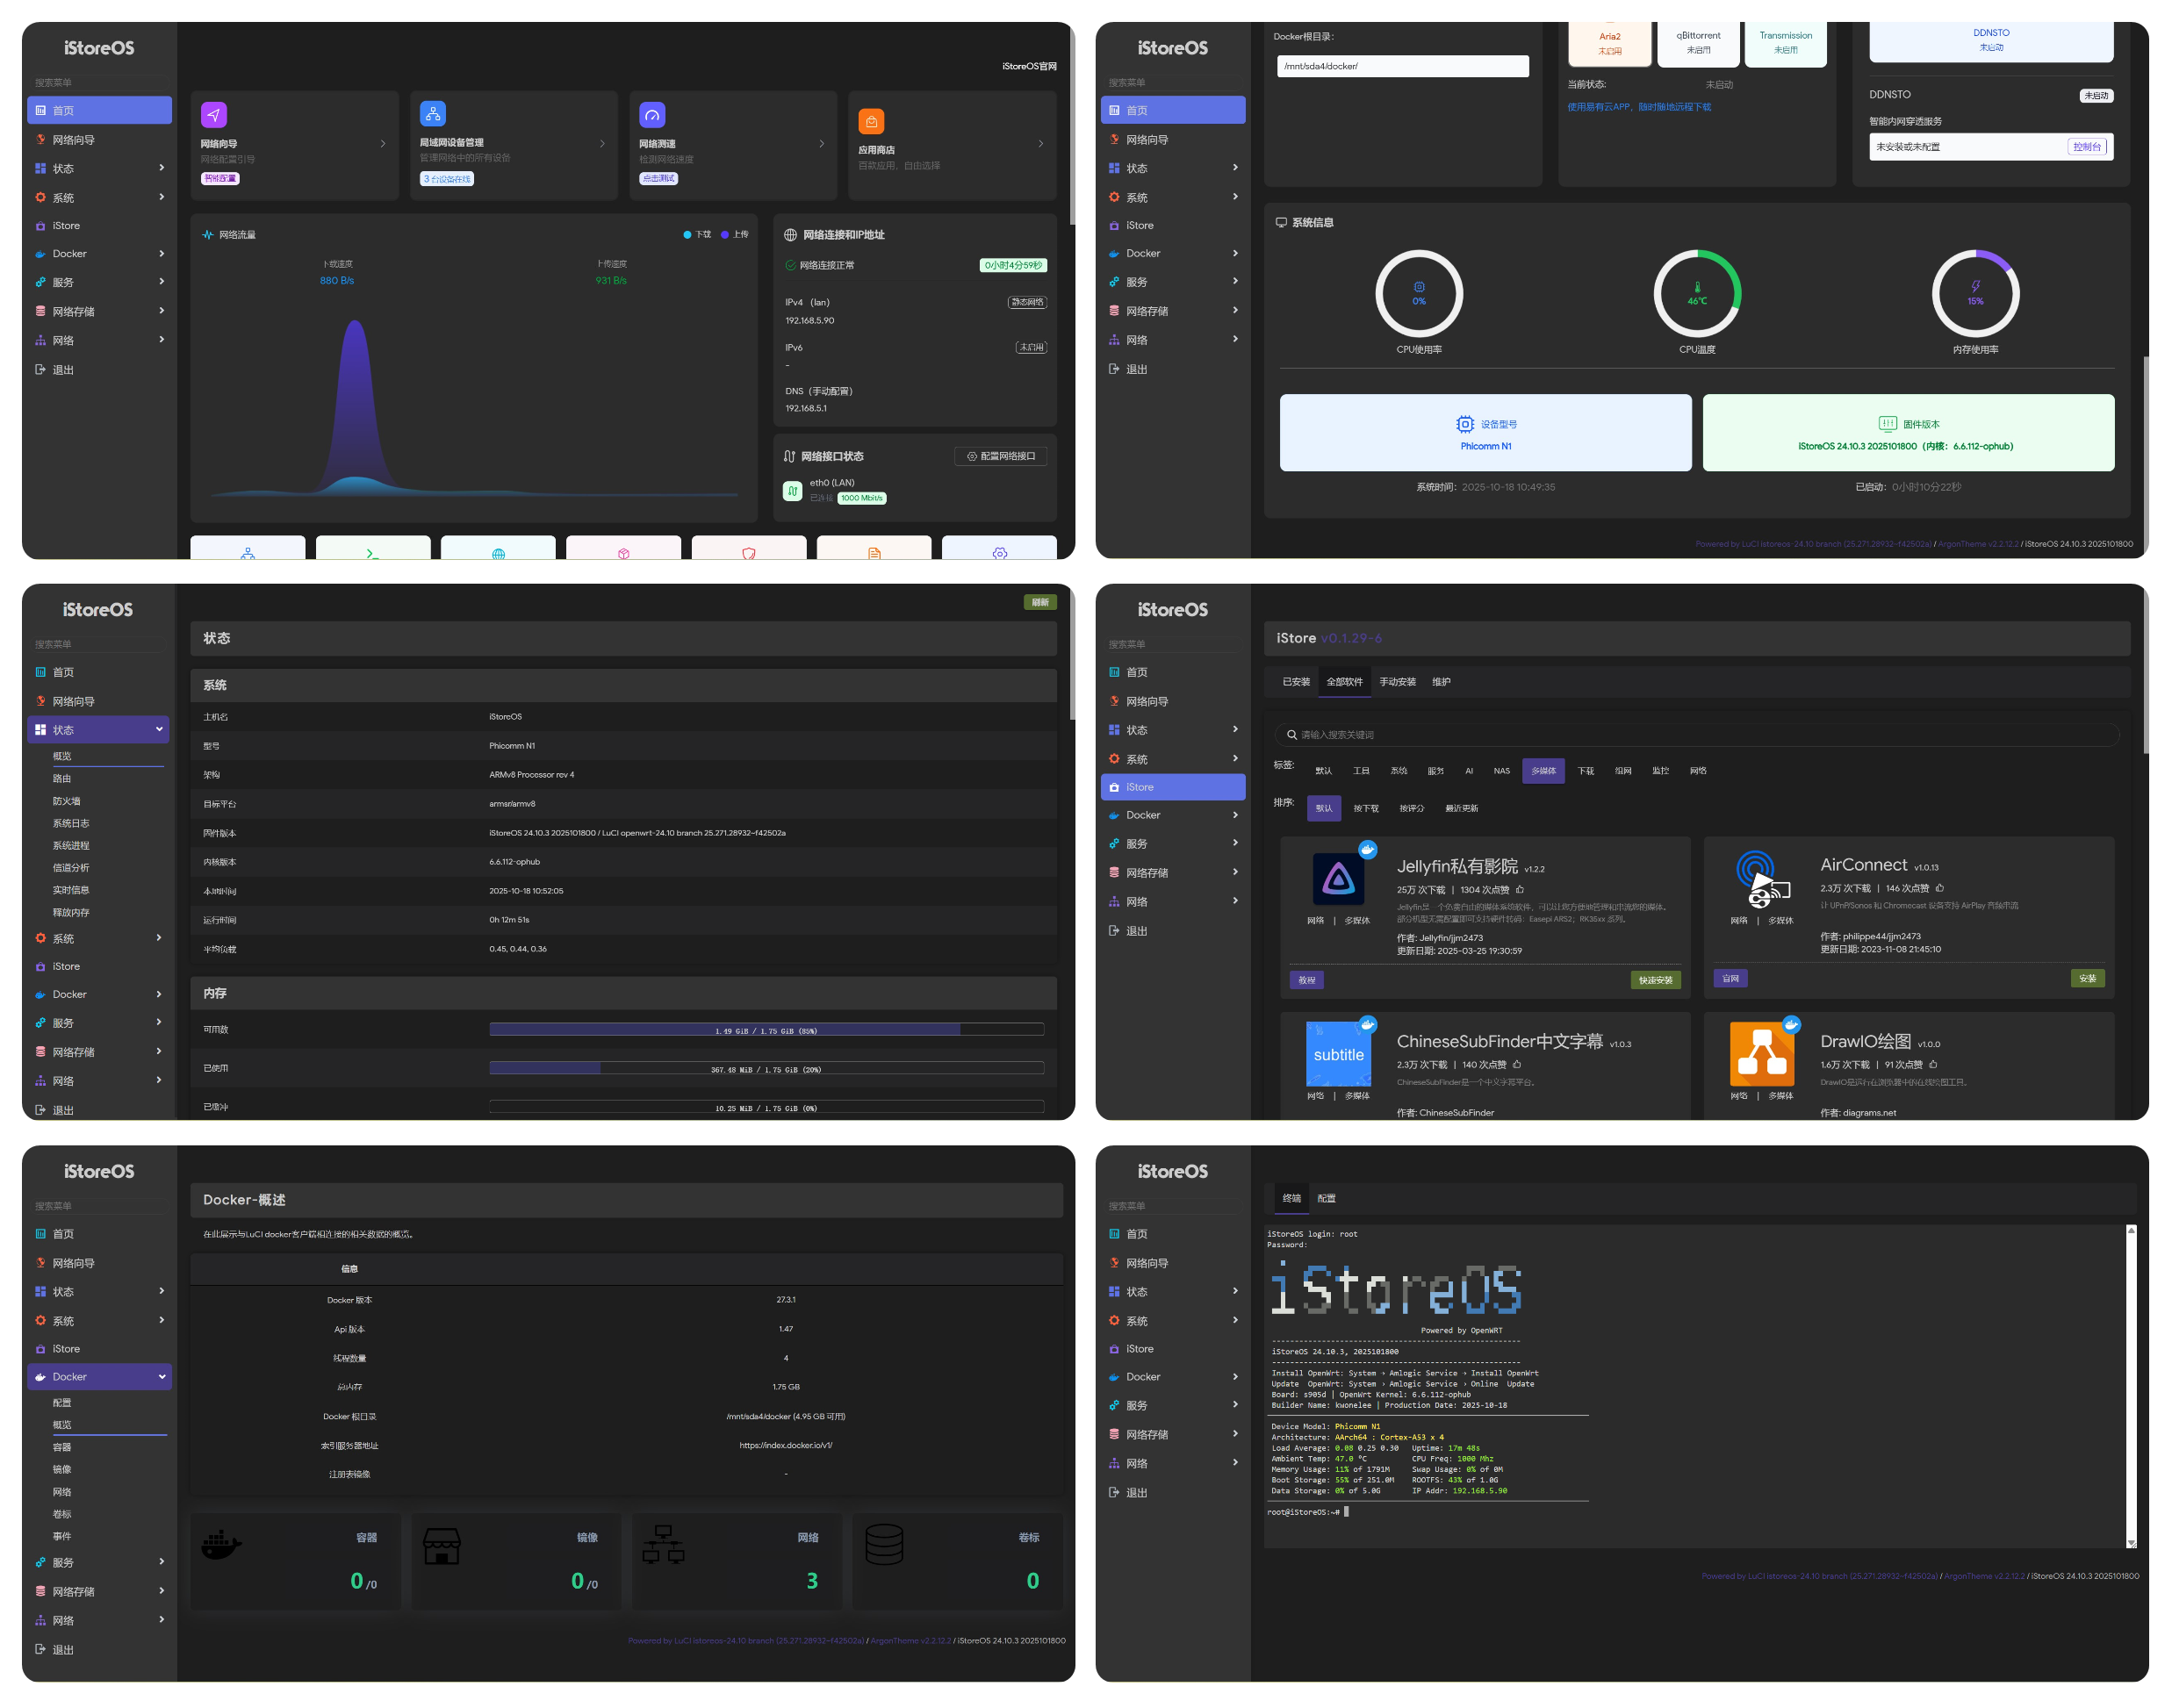Click the monitor icon beside 系统信息 heading
Image resolution: width=2172 pixels, height=1708 pixels.
click(x=1281, y=222)
